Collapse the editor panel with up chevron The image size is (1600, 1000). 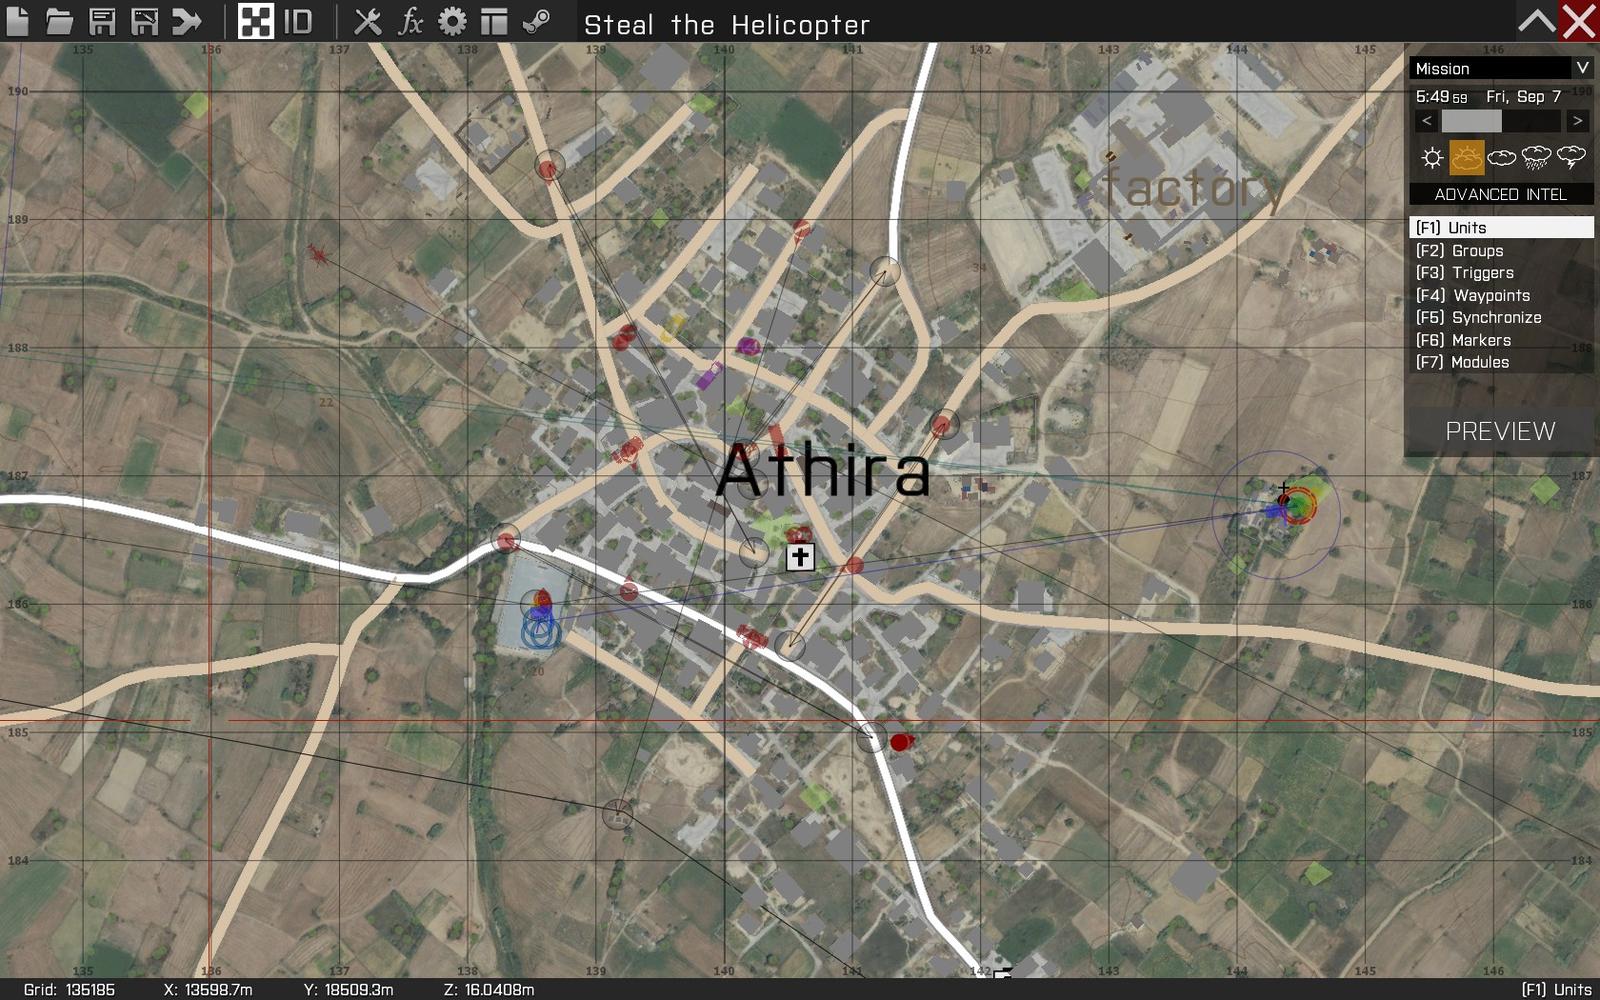(1536, 21)
